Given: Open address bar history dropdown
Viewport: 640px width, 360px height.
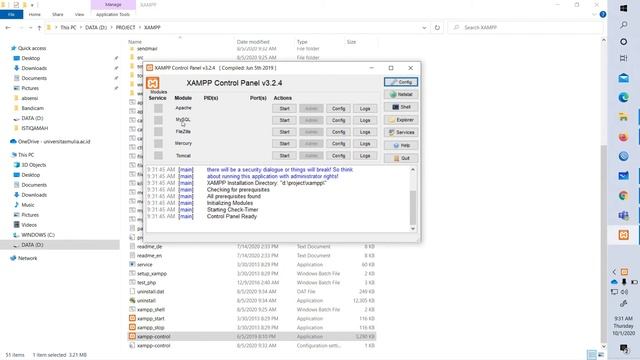Looking at the screenshot, I should (x=424, y=28).
